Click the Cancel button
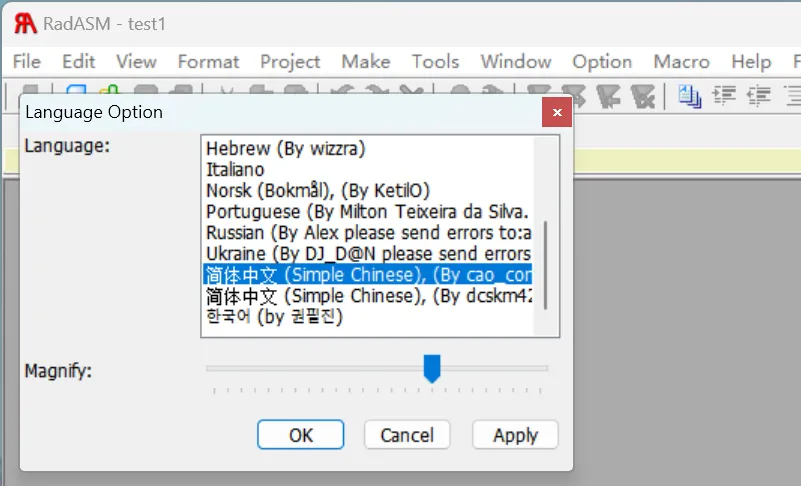This screenshot has height=486, width=801. pyautogui.click(x=407, y=435)
